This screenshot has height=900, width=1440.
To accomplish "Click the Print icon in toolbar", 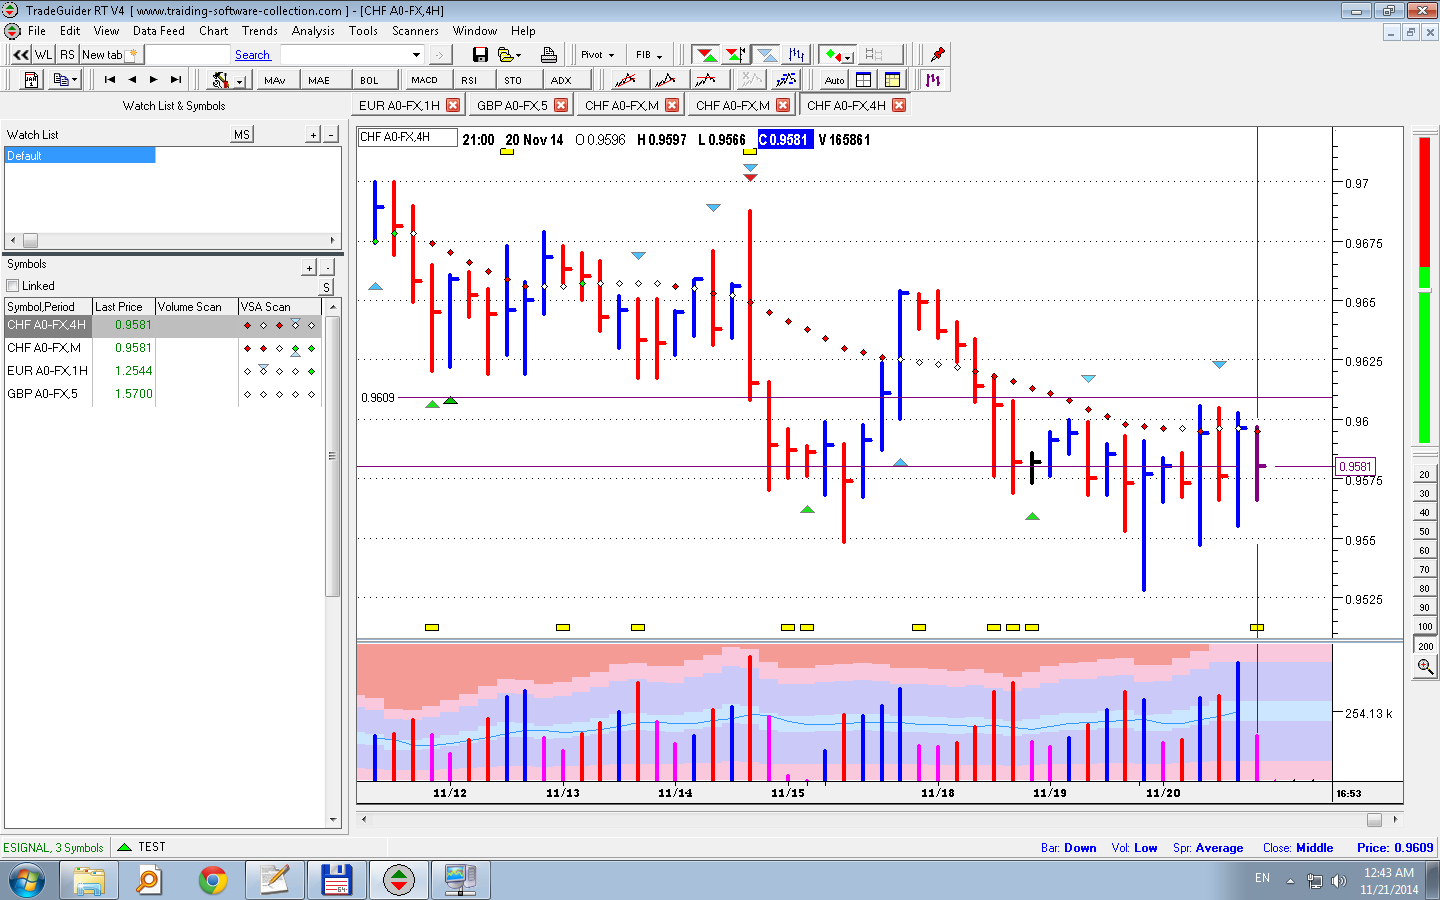I will (x=548, y=55).
